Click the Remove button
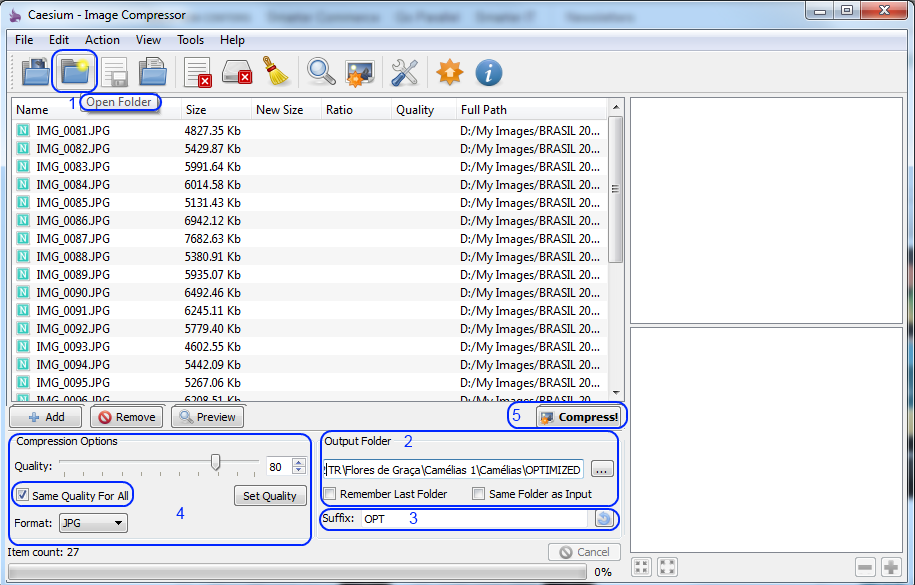This screenshot has width=915, height=585. coord(127,417)
